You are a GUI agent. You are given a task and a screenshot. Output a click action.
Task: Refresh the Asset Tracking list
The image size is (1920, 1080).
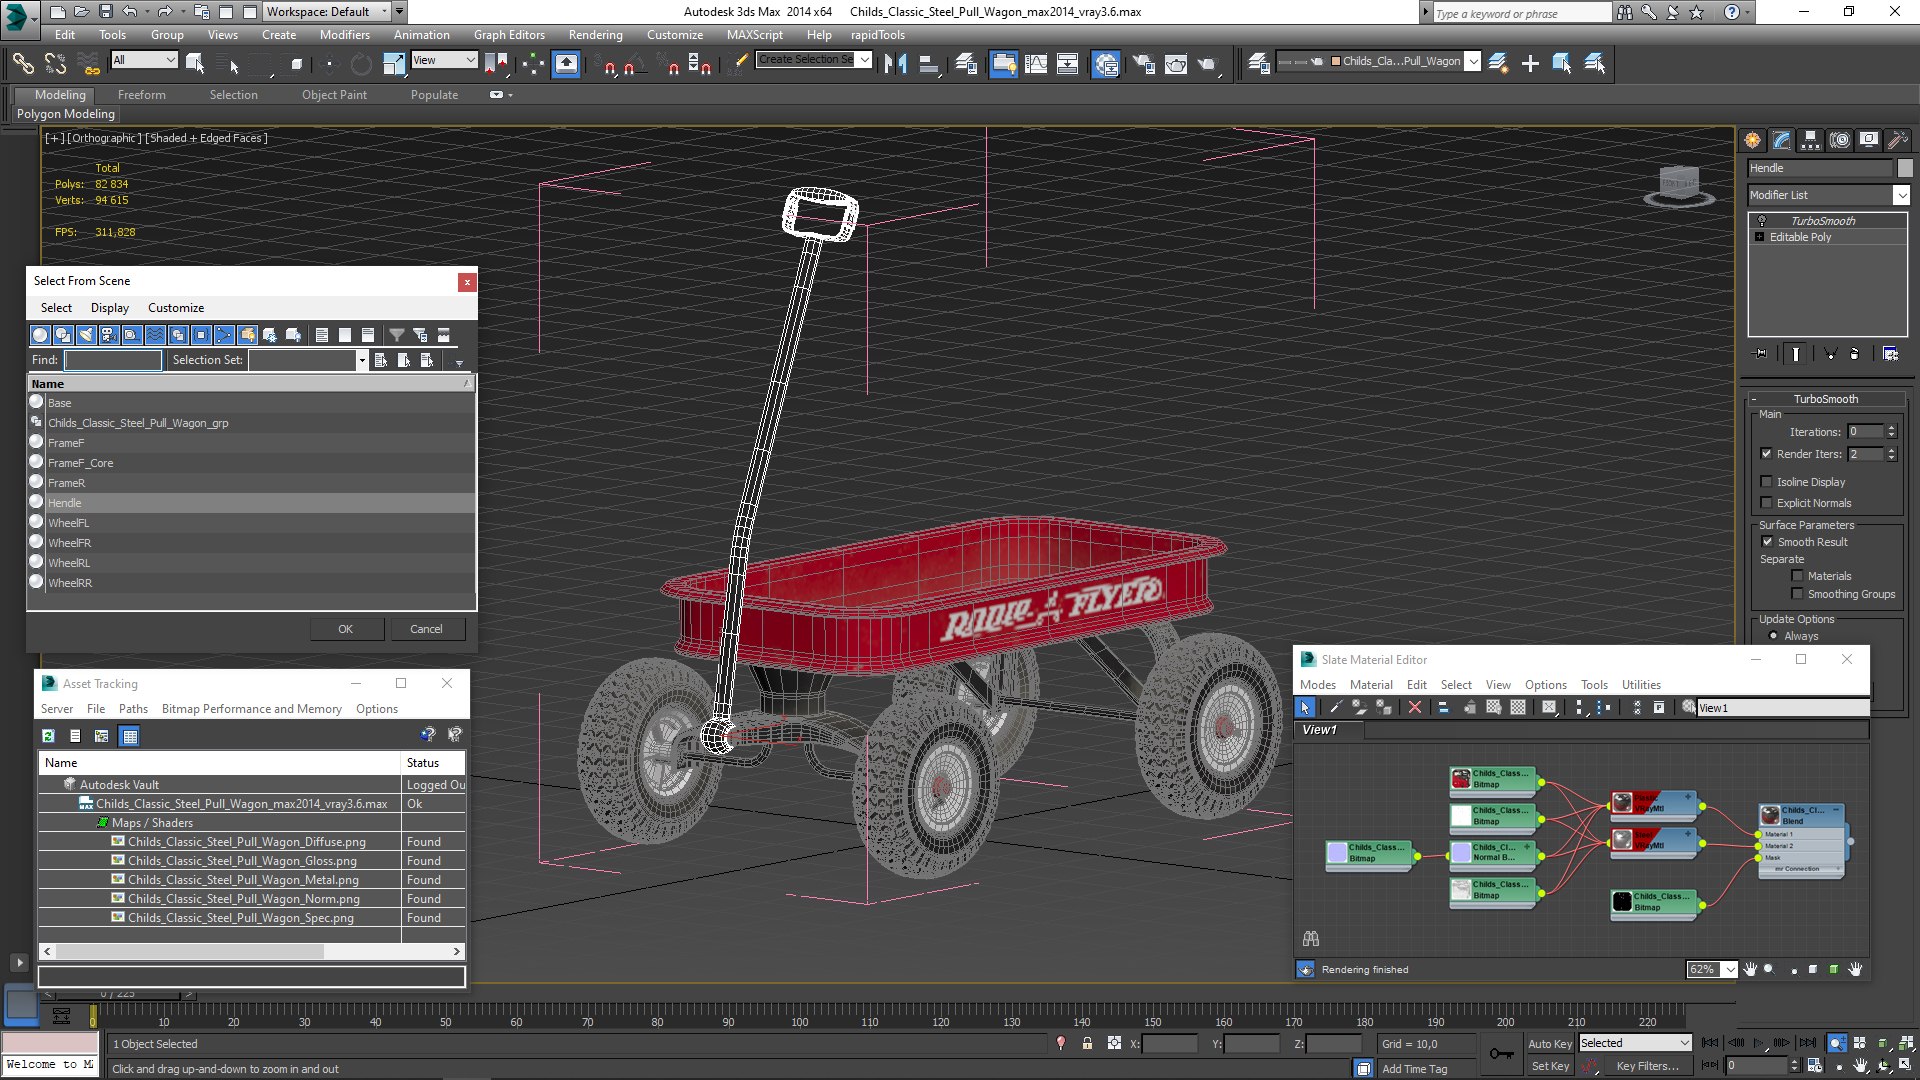point(48,736)
